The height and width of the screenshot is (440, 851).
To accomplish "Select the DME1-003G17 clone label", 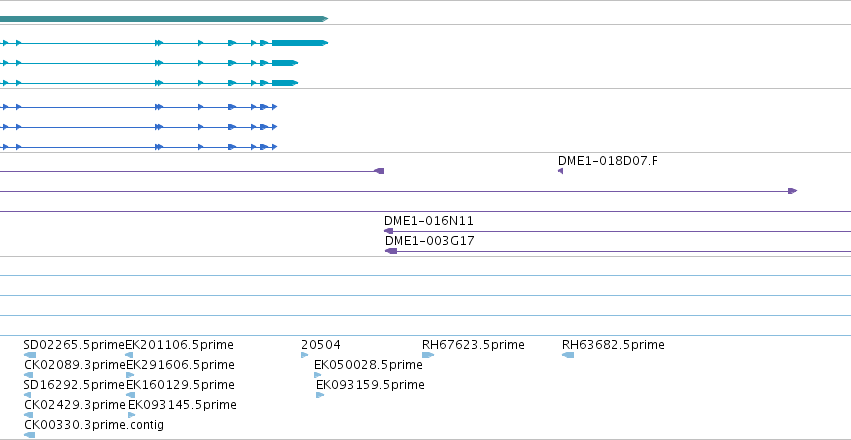I will 430,240.
